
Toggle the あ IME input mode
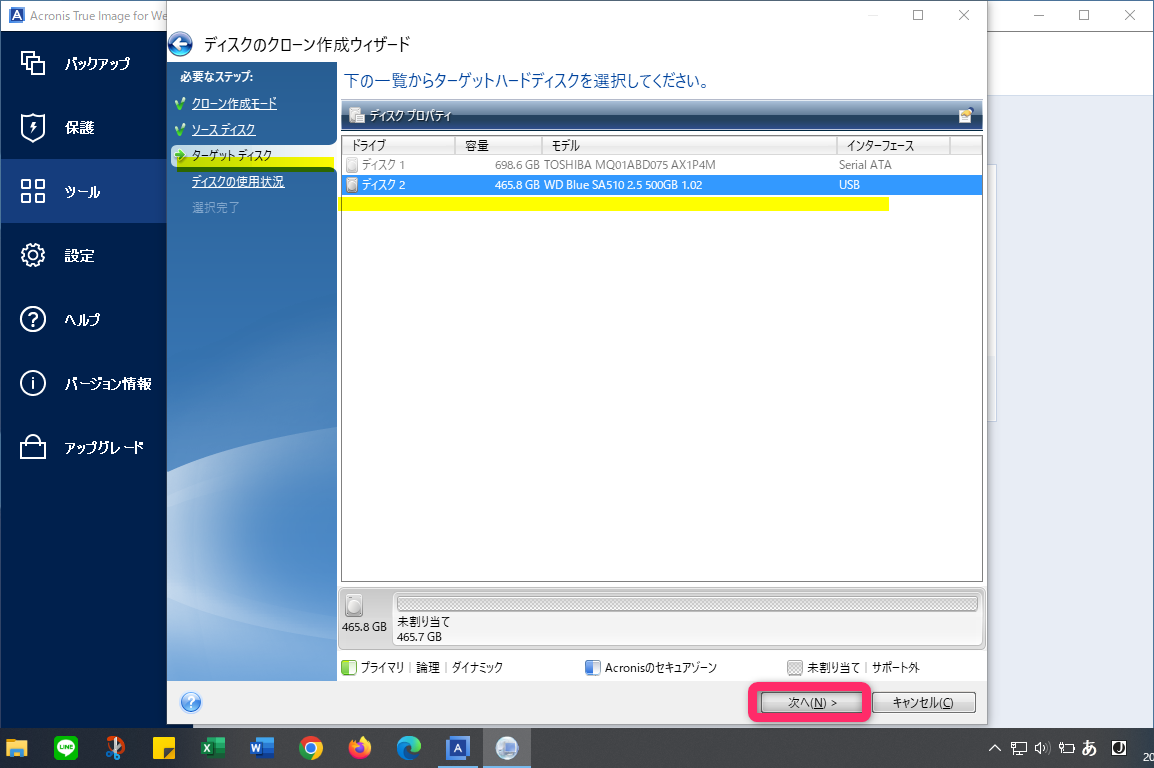(1089, 748)
